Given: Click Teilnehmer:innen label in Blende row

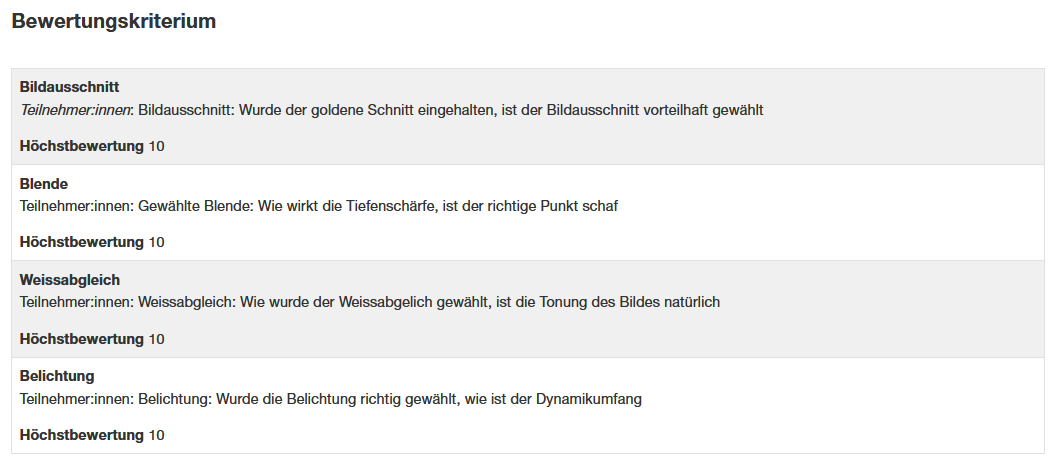Looking at the screenshot, I should point(75,206).
